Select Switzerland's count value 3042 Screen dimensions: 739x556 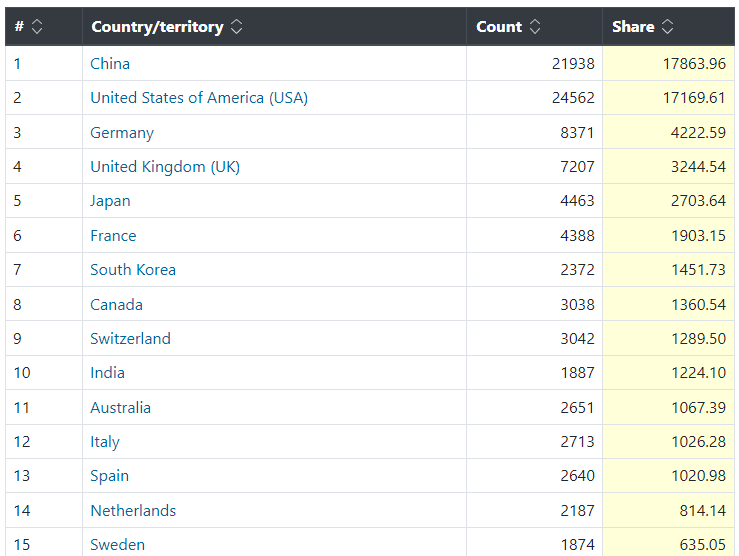[577, 339]
